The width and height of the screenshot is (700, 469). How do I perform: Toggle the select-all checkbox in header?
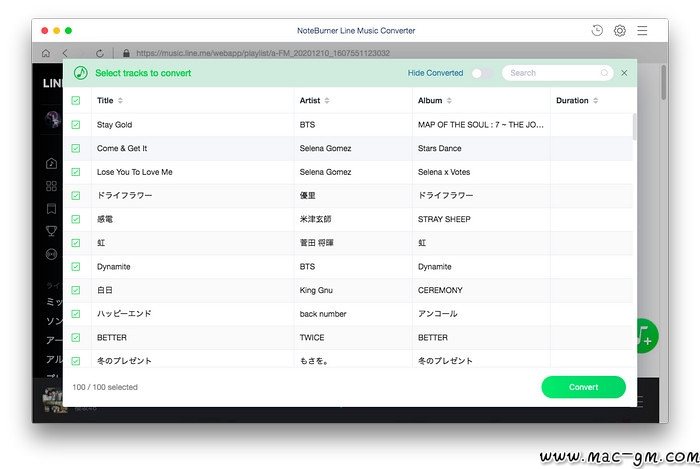coord(76,100)
